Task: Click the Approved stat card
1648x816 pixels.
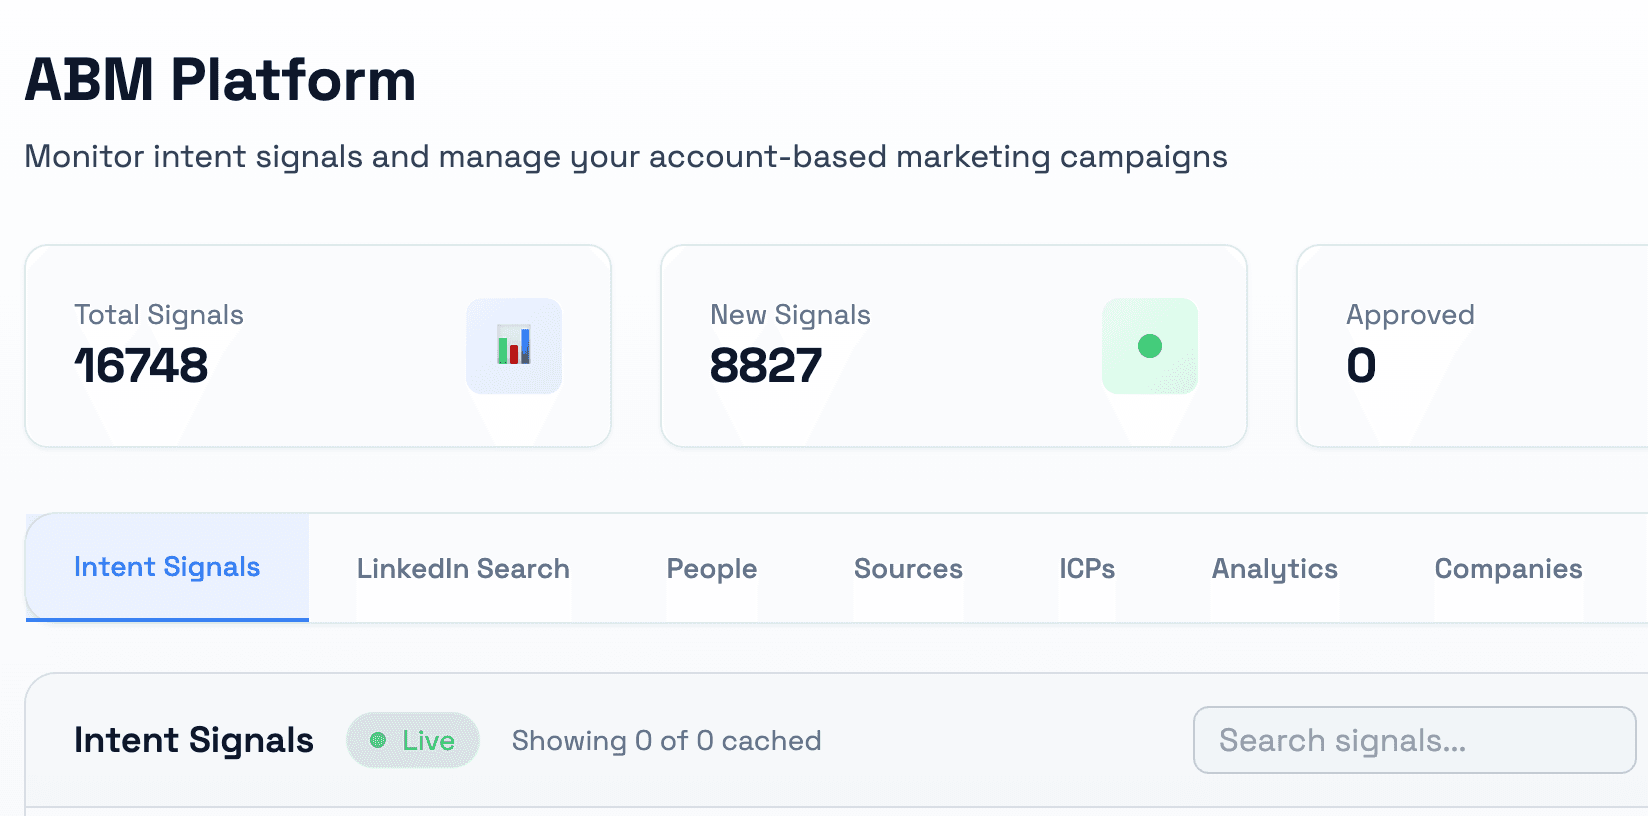Action: pos(1470,345)
